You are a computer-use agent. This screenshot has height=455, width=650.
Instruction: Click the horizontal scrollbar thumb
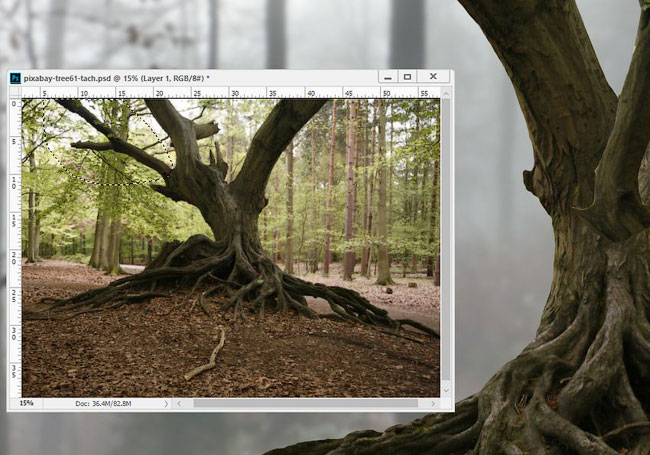pyautogui.click(x=306, y=404)
